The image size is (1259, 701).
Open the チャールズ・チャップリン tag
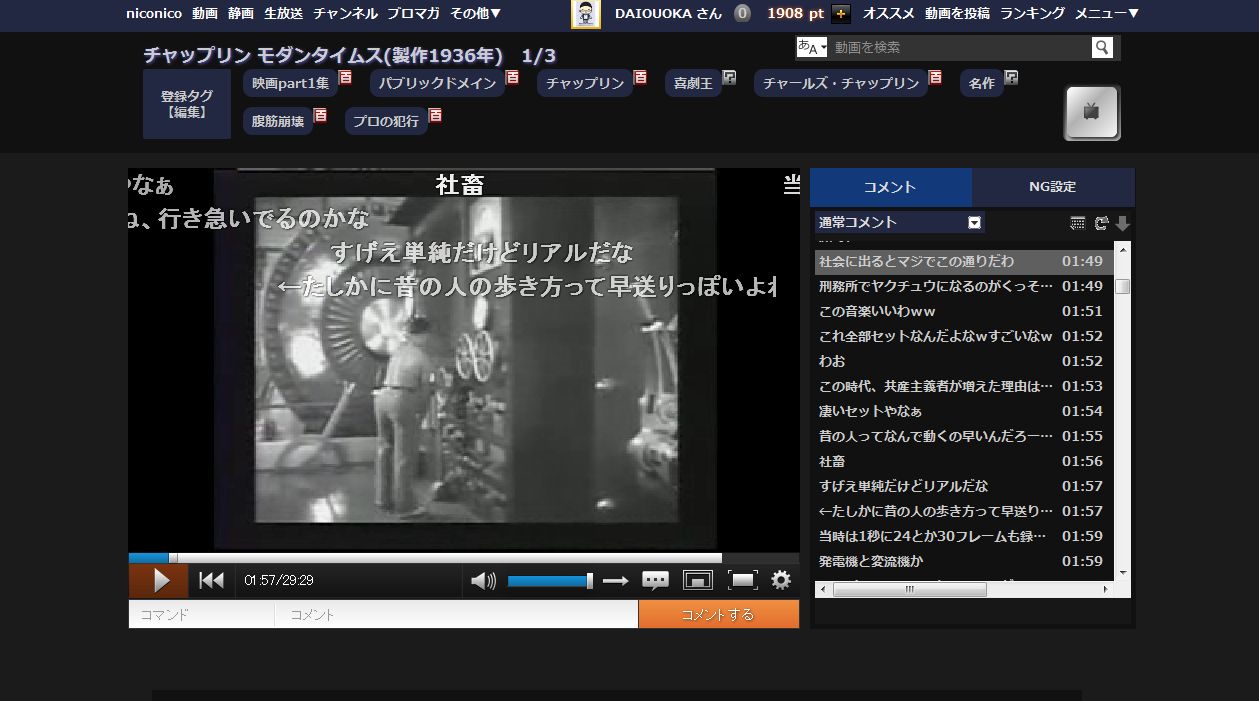[841, 83]
